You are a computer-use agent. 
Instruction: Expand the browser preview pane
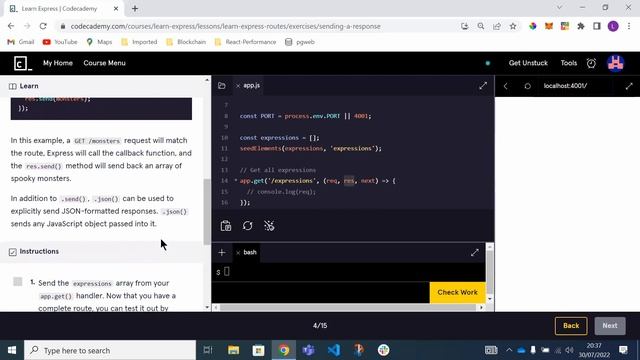[629, 86]
